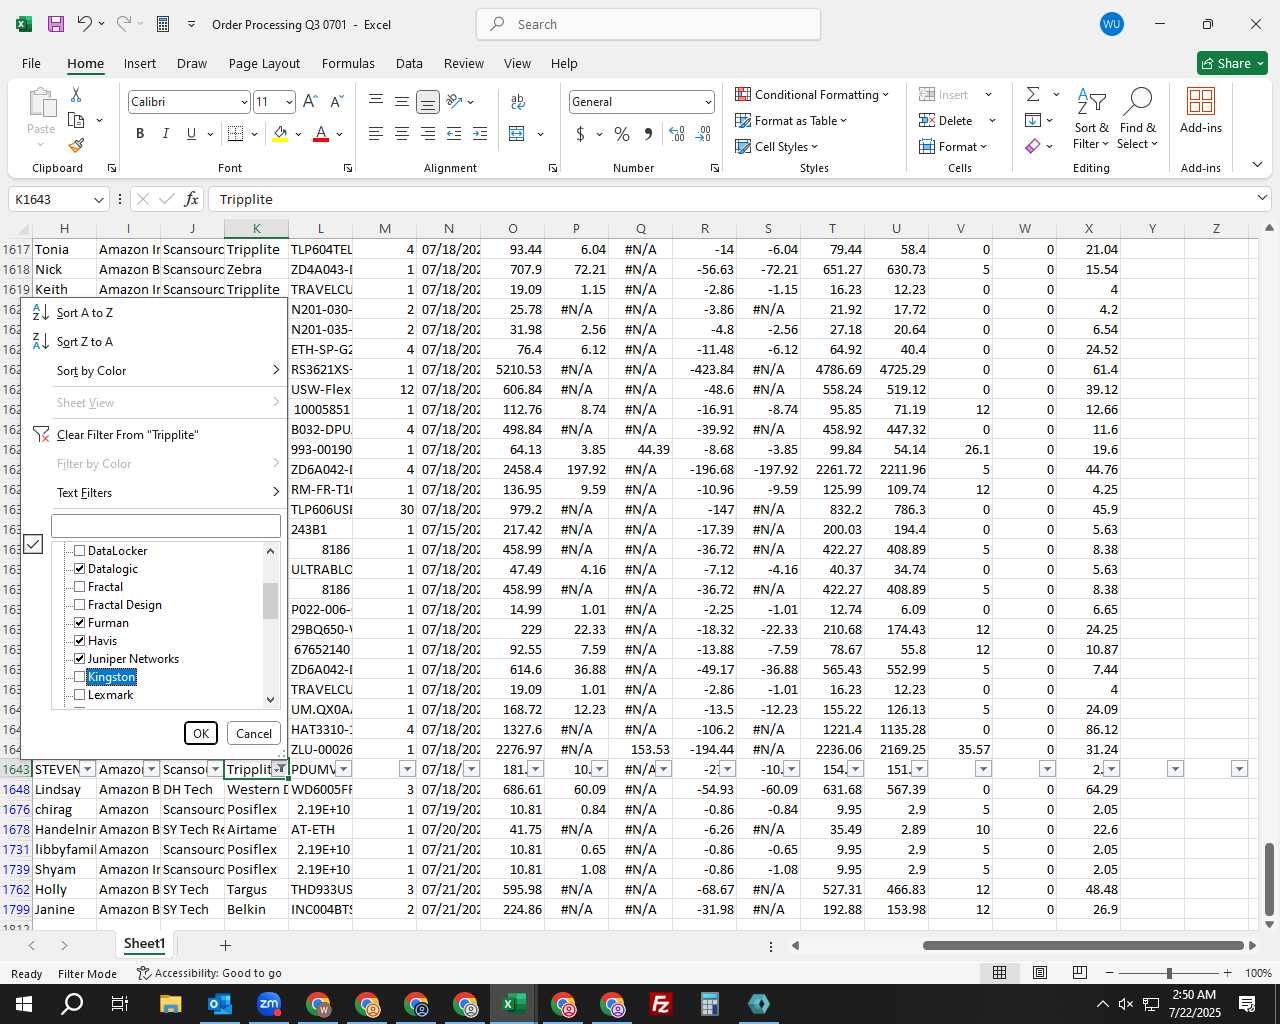Open the Add-ins button
Image resolution: width=1280 pixels, height=1024 pixels.
click(x=1201, y=111)
